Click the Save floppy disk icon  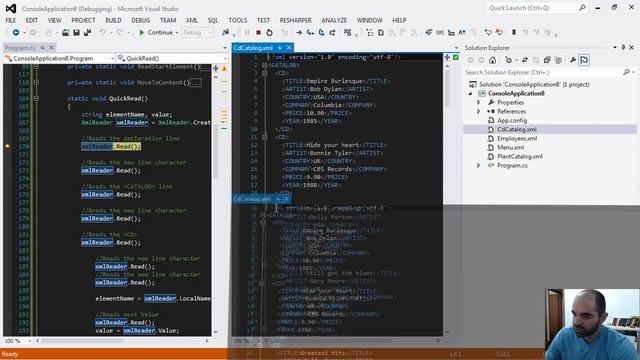click(76, 33)
